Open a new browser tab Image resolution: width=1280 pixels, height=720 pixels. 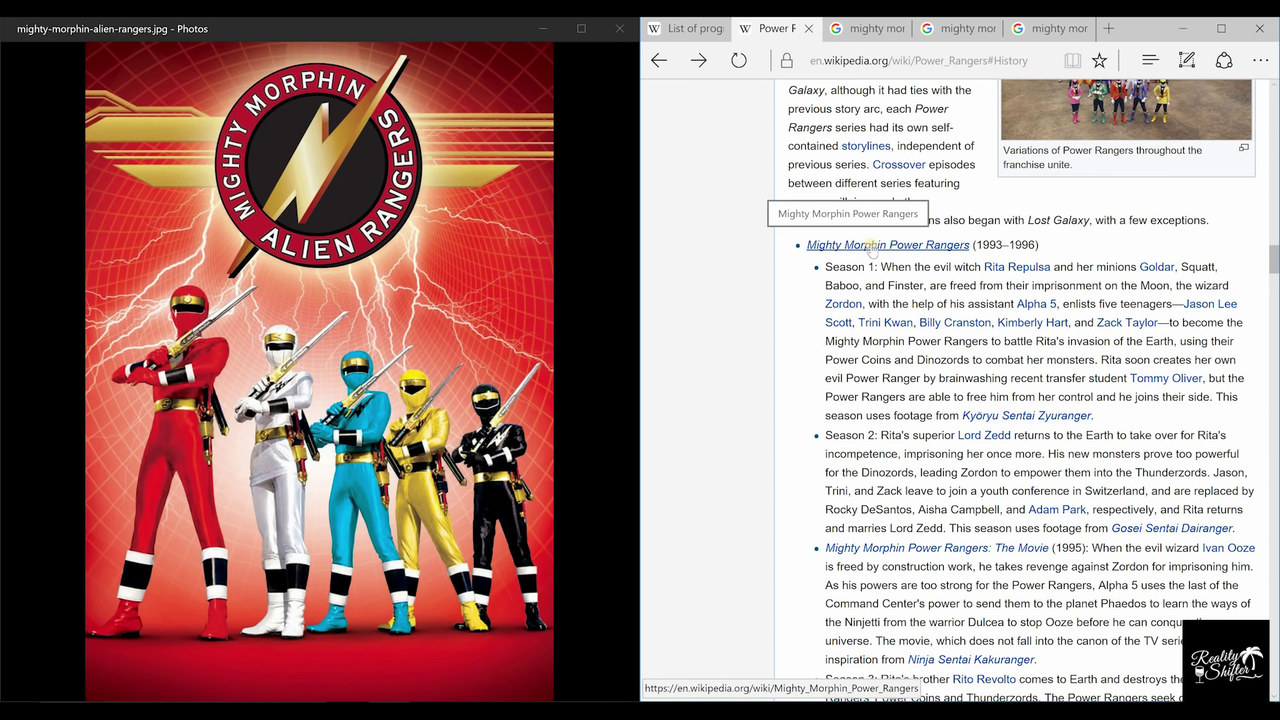(x=1108, y=28)
